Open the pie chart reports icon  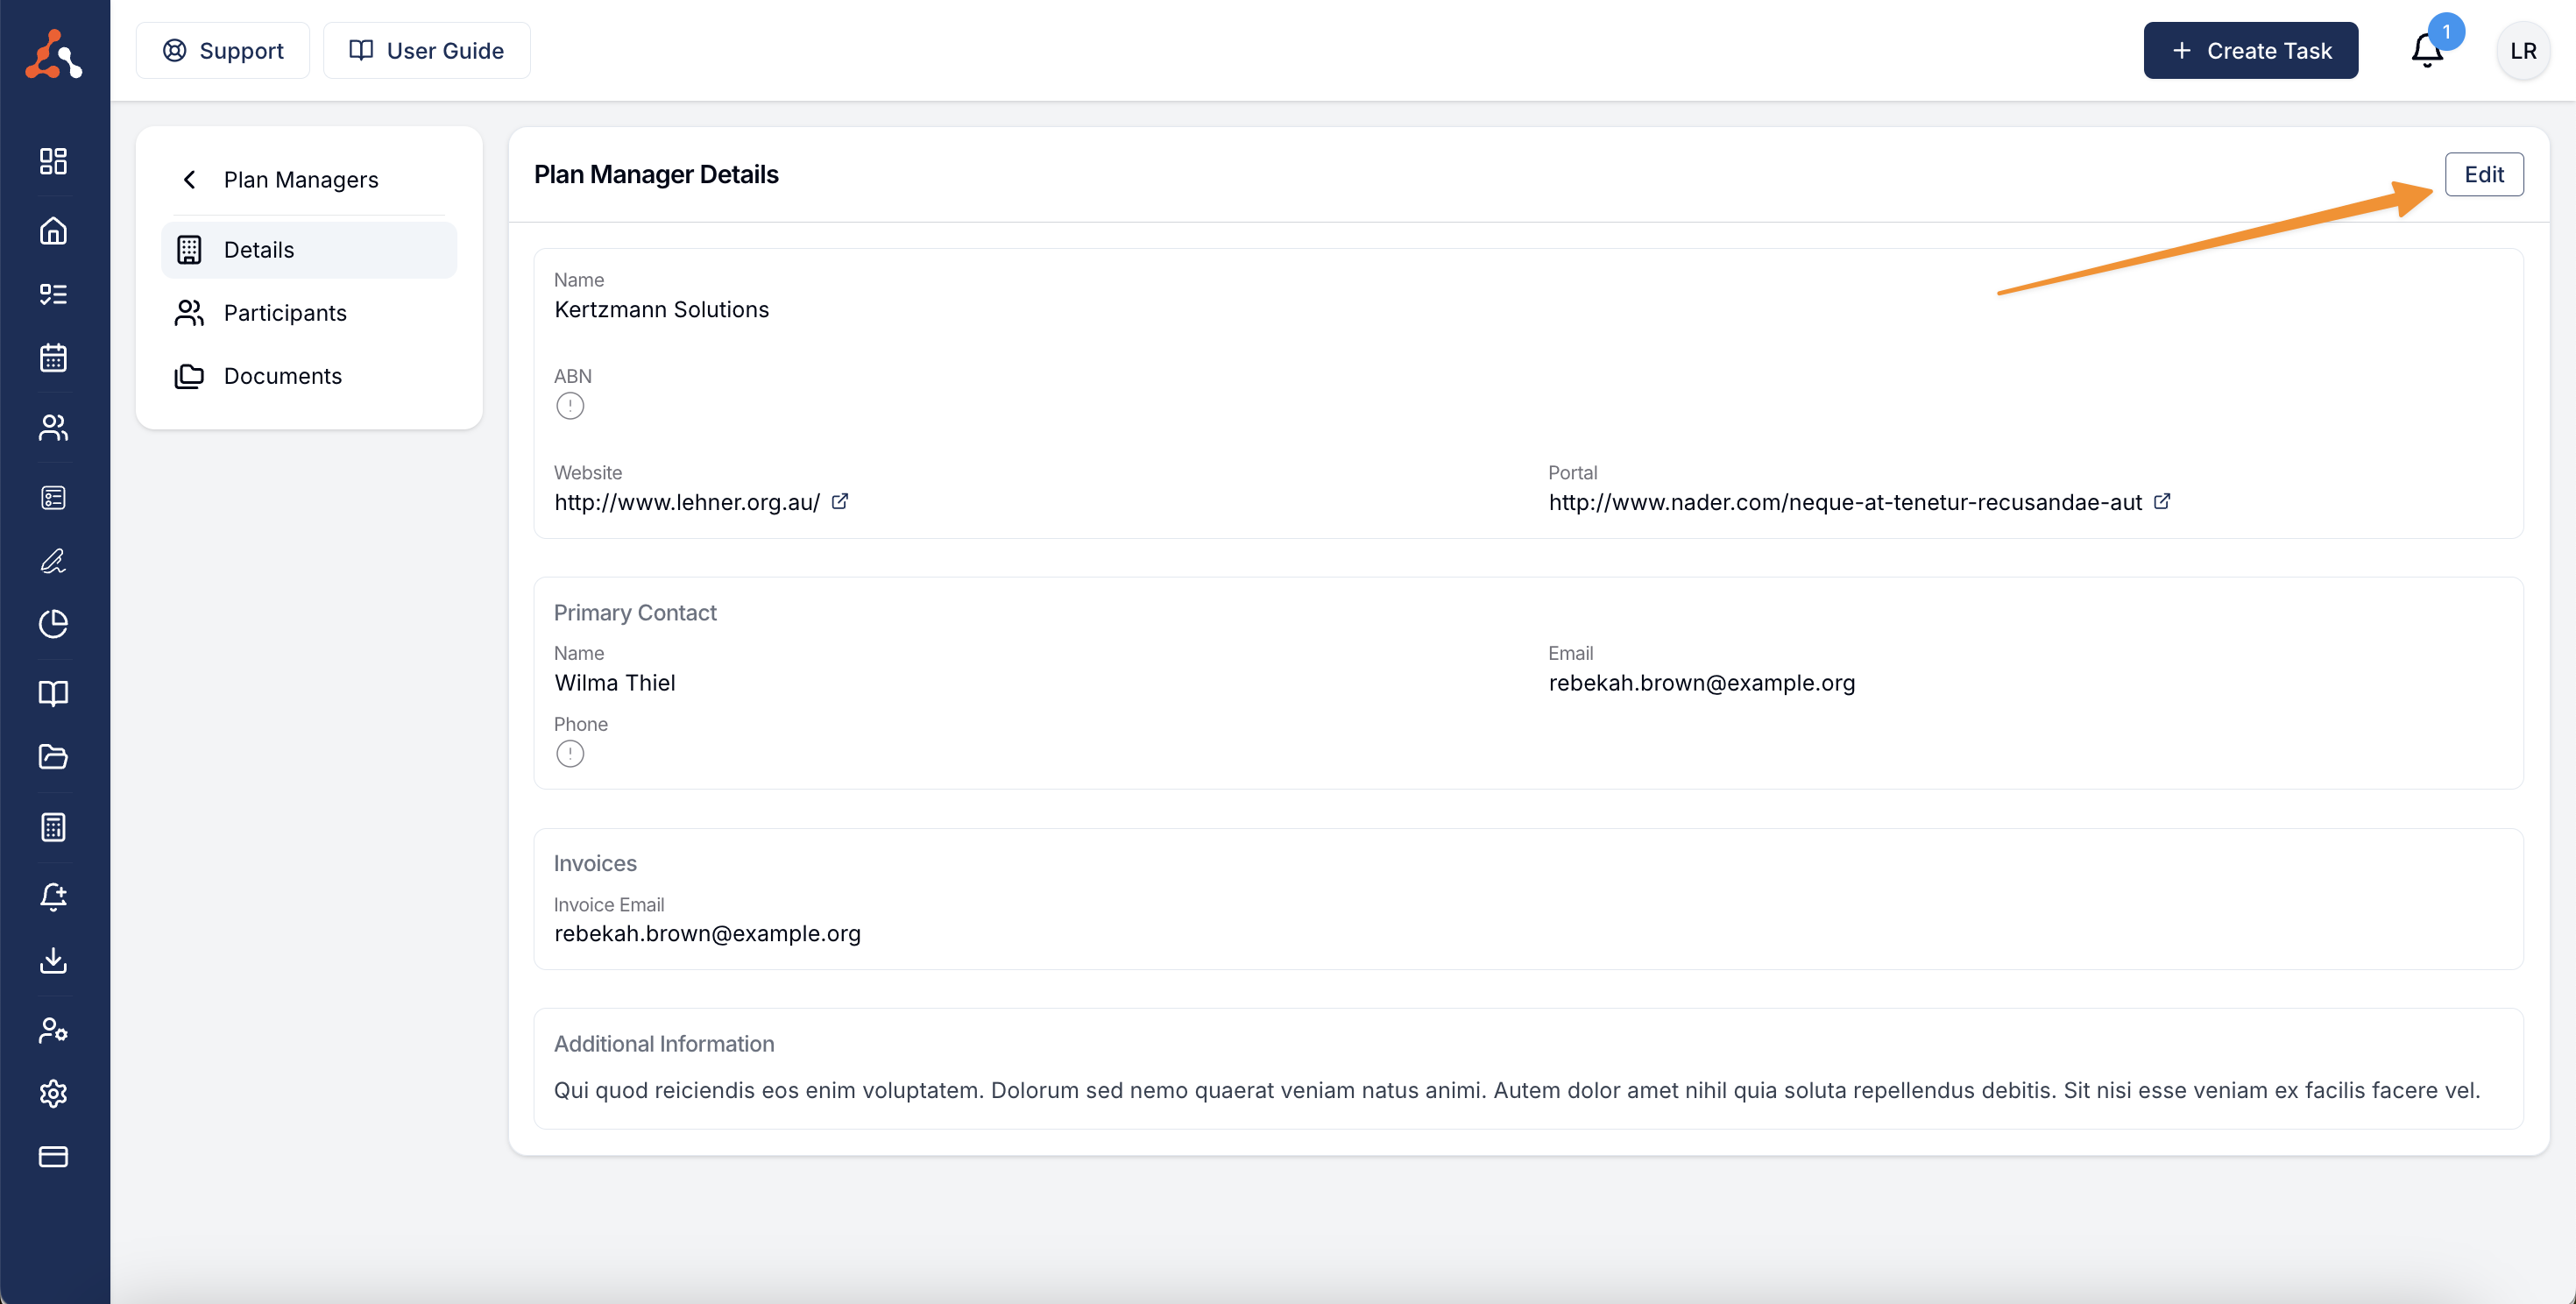53,624
